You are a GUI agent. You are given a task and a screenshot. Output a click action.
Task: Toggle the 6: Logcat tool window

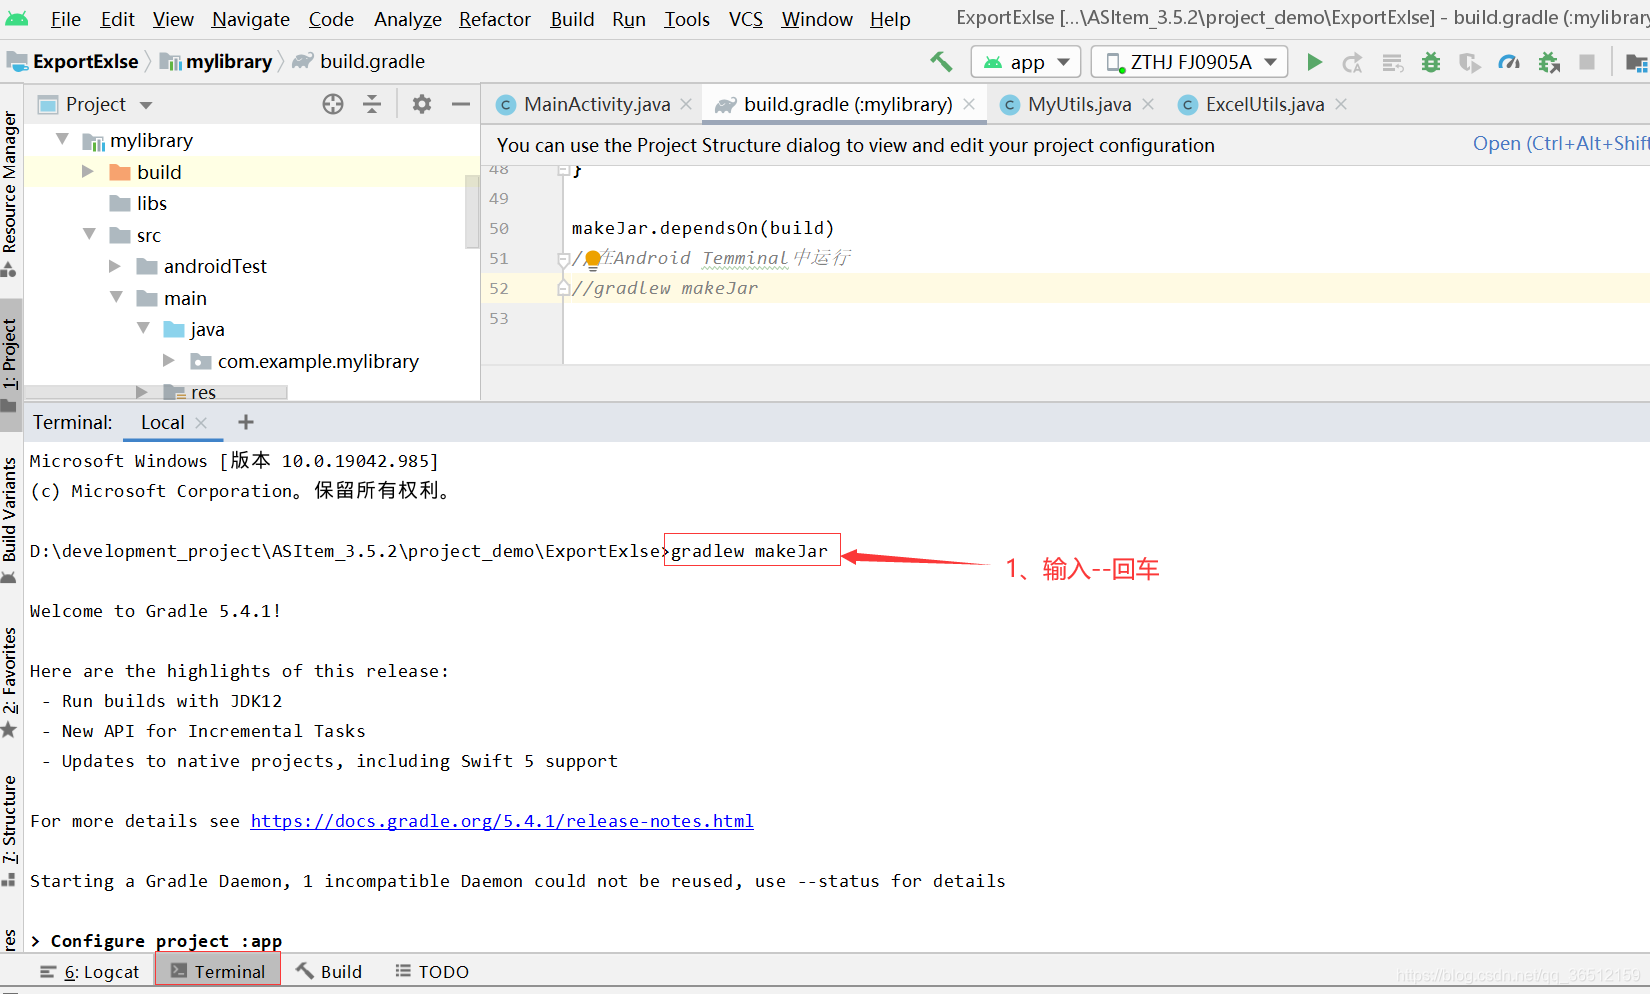(90, 971)
